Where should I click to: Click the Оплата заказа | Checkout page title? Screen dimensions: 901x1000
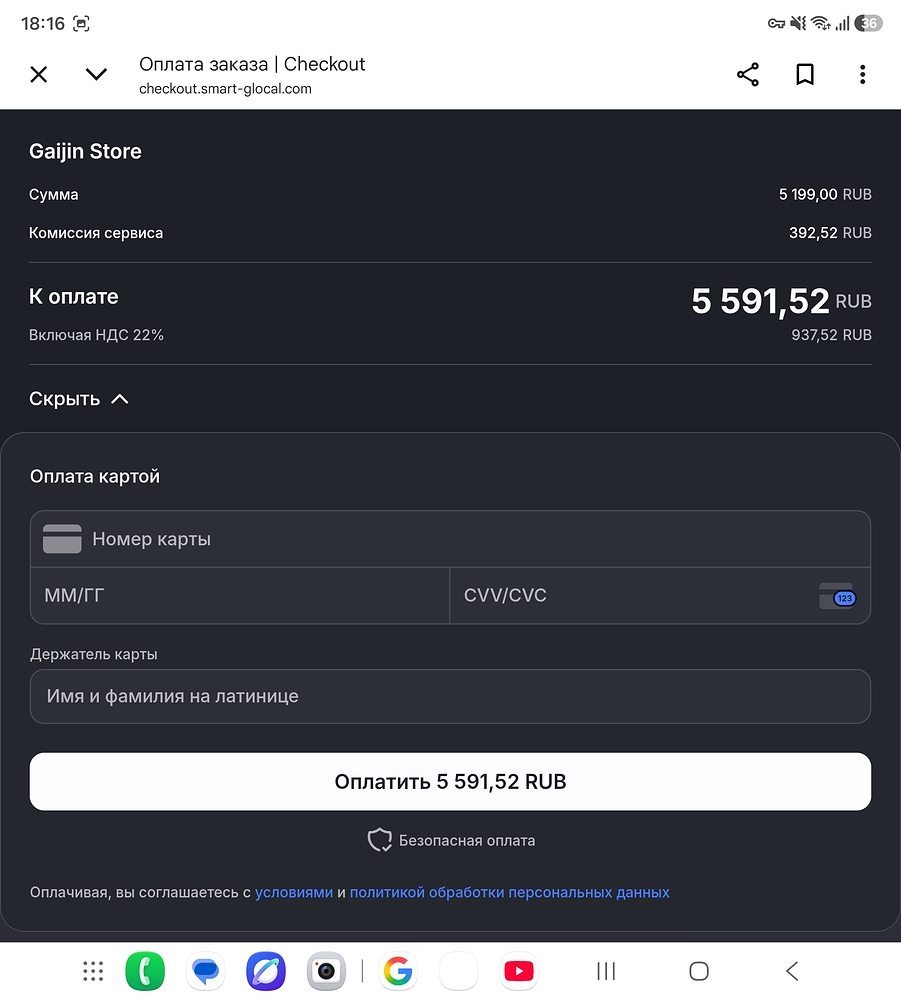[x=252, y=64]
